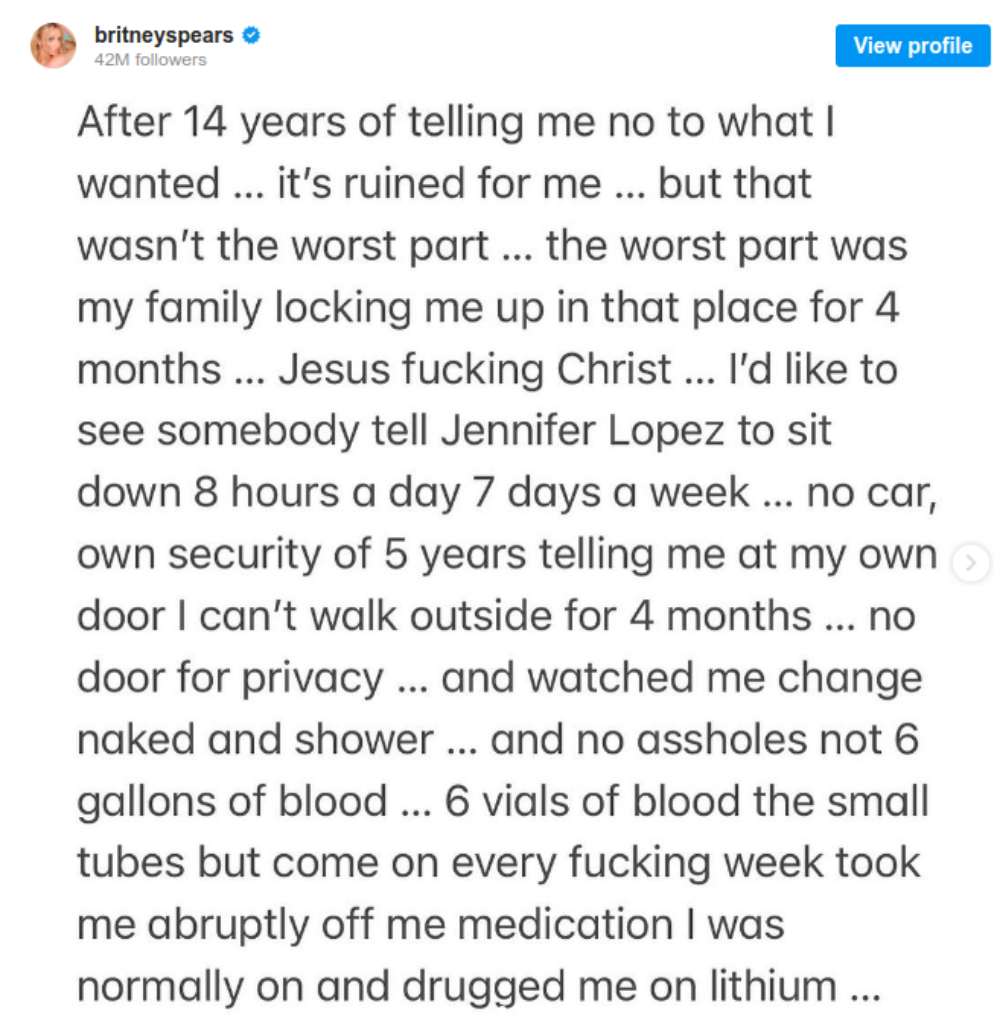Go to next slide with right chevron

point(969,564)
